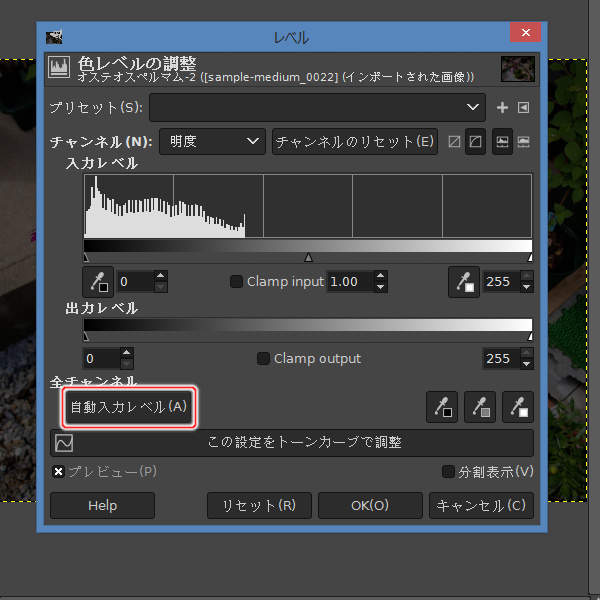The height and width of the screenshot is (600, 600).
Task: Click 自動入力レベル(A) button
Action: click(x=129, y=407)
